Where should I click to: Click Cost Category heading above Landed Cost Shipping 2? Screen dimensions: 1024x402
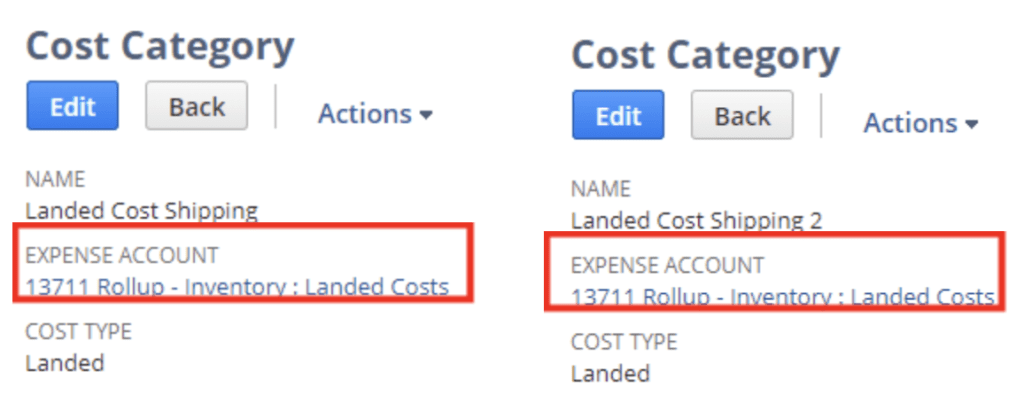pos(705,56)
